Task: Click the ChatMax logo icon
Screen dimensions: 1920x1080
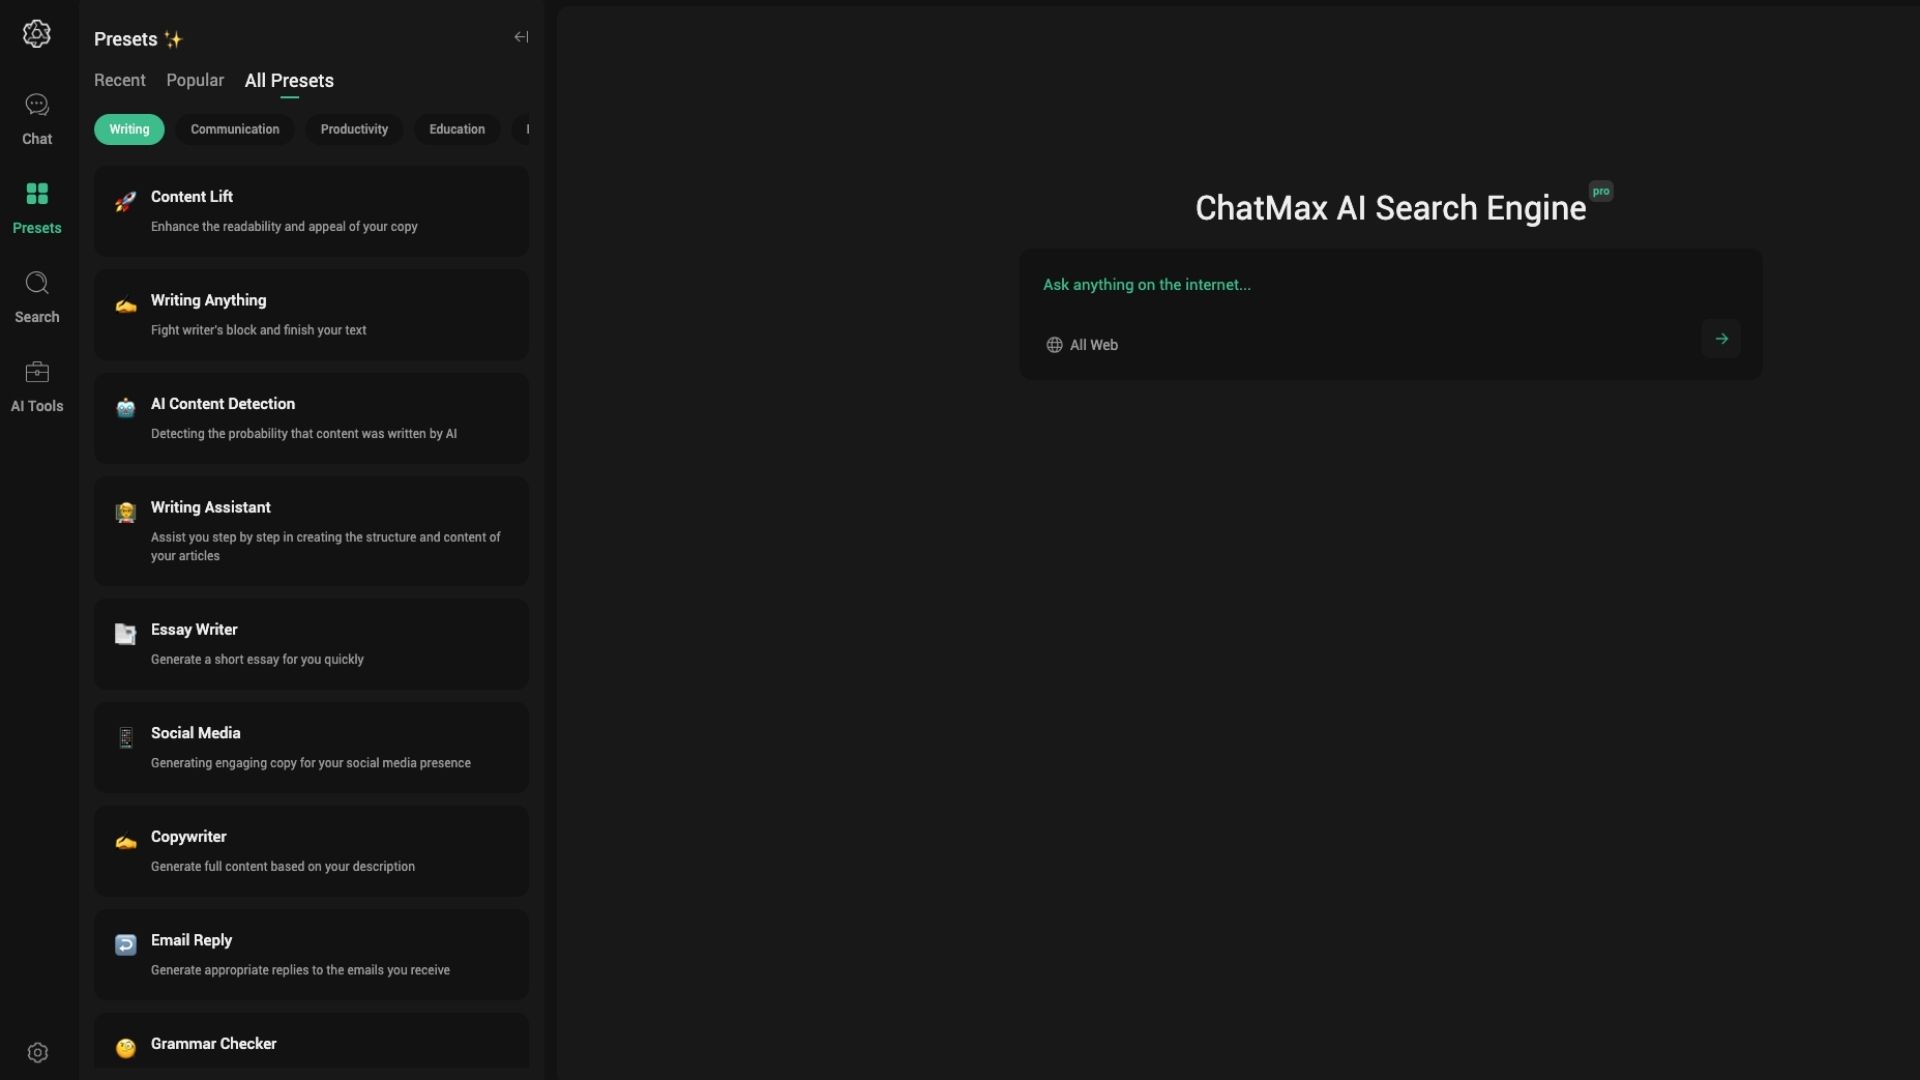Action: pos(37,34)
